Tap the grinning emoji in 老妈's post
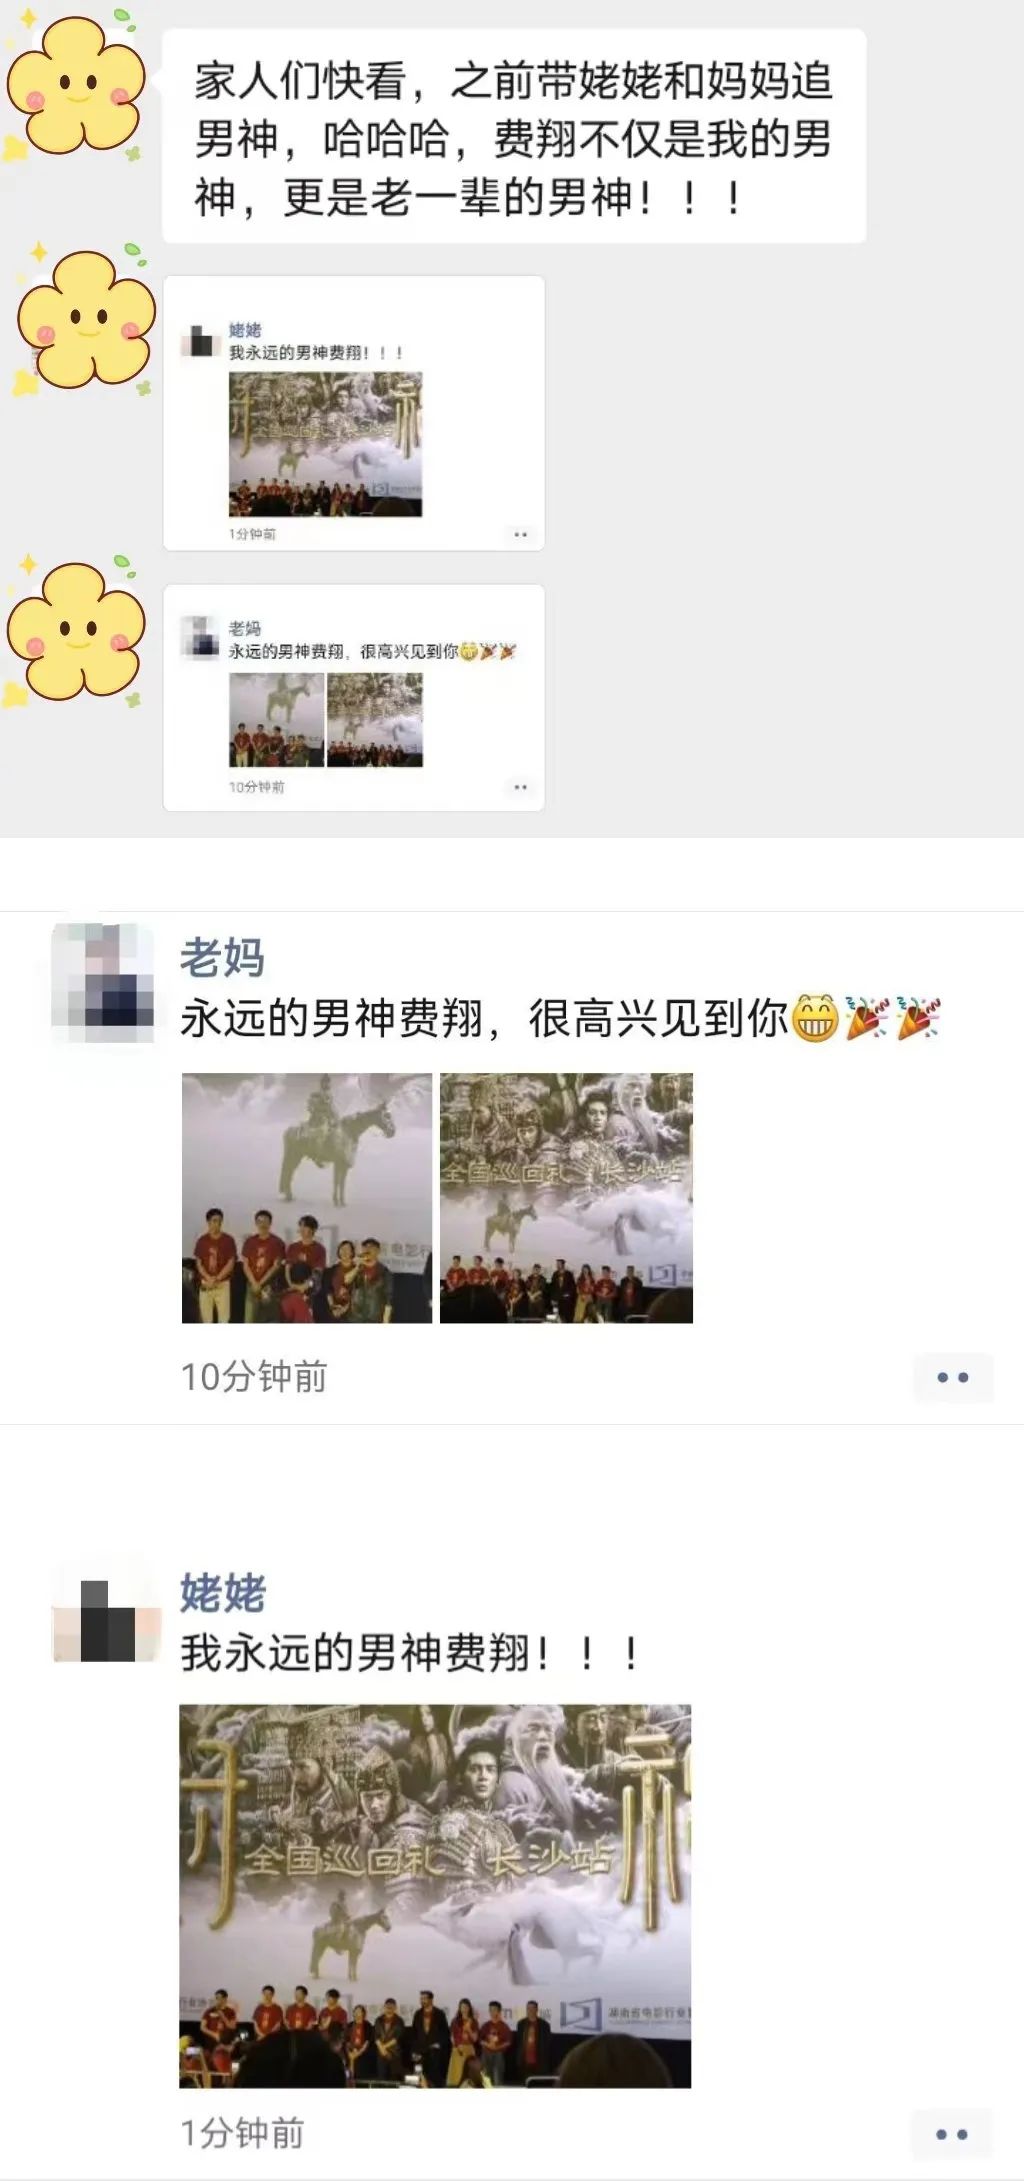The height and width of the screenshot is (2181, 1024). point(815,1019)
